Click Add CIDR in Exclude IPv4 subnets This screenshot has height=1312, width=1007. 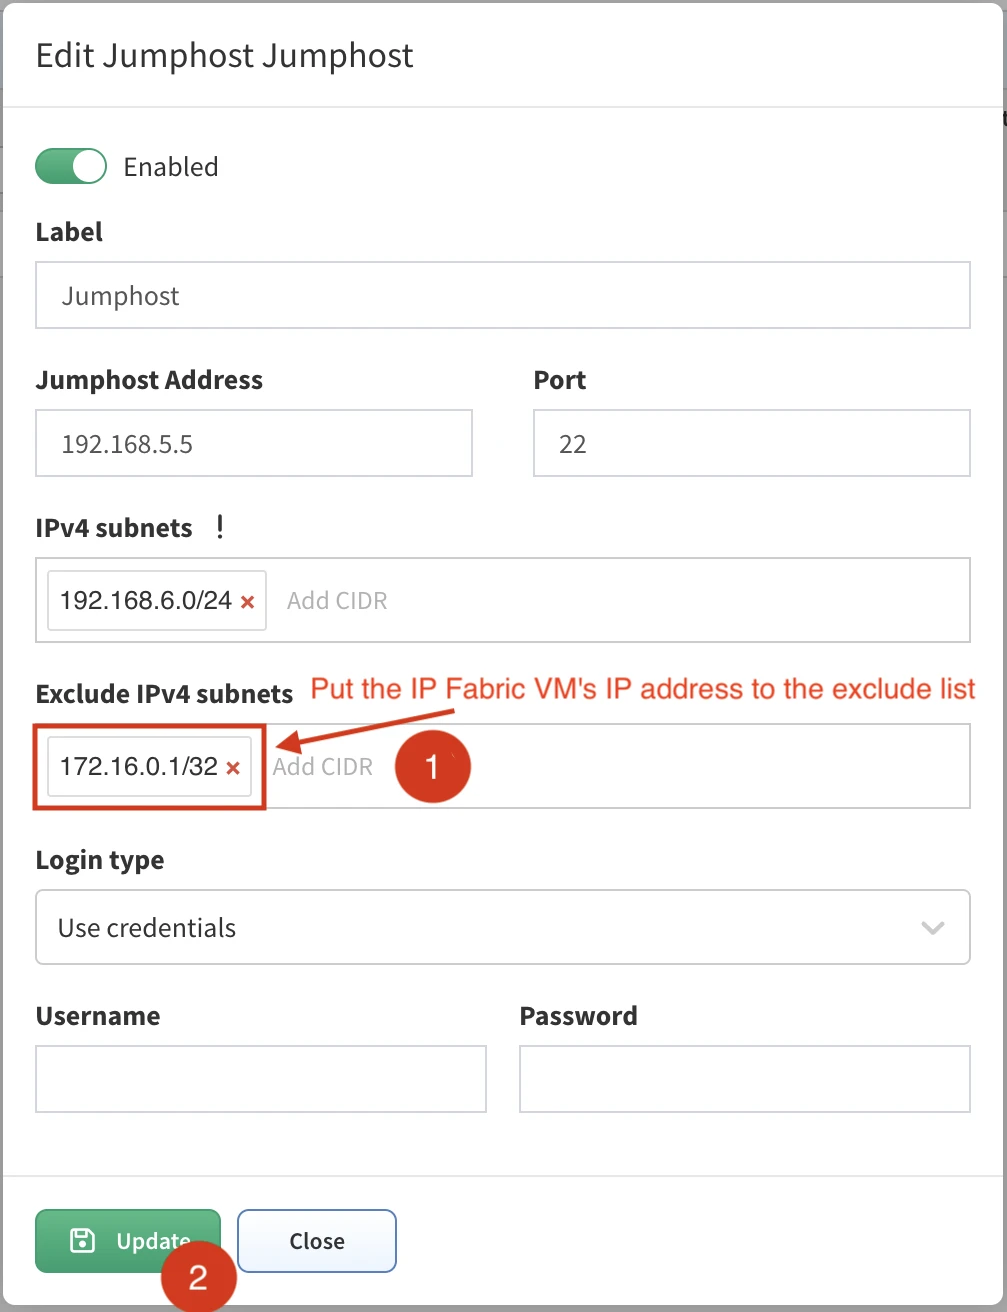coord(322,767)
